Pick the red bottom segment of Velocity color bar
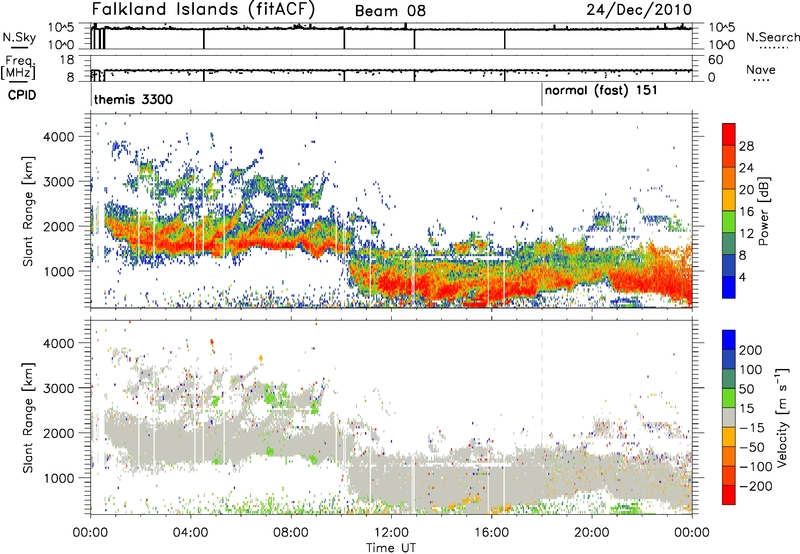The height and width of the screenshot is (554, 800). (x=729, y=495)
